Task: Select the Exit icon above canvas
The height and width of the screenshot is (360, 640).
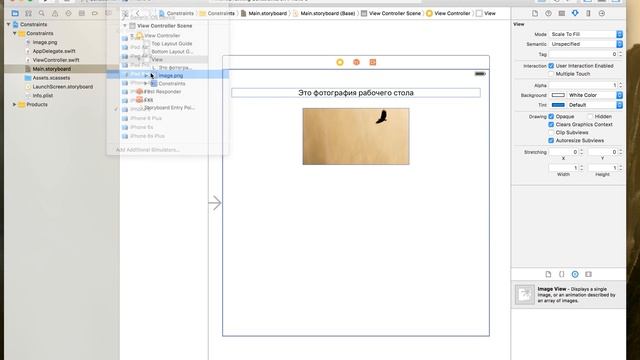Action: 373,62
